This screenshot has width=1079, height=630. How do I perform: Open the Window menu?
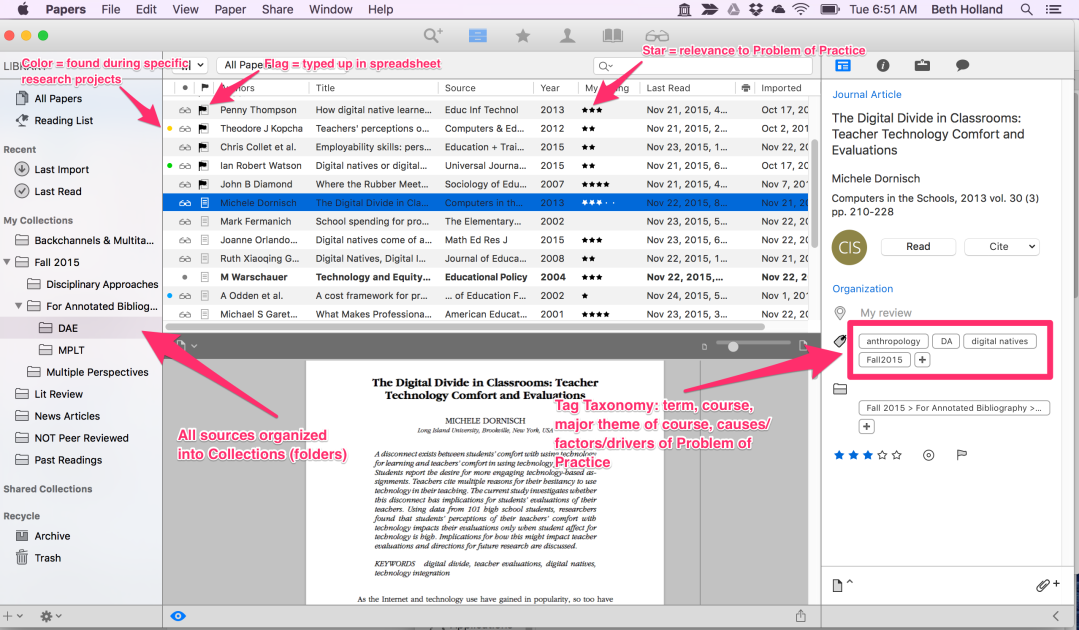(330, 9)
